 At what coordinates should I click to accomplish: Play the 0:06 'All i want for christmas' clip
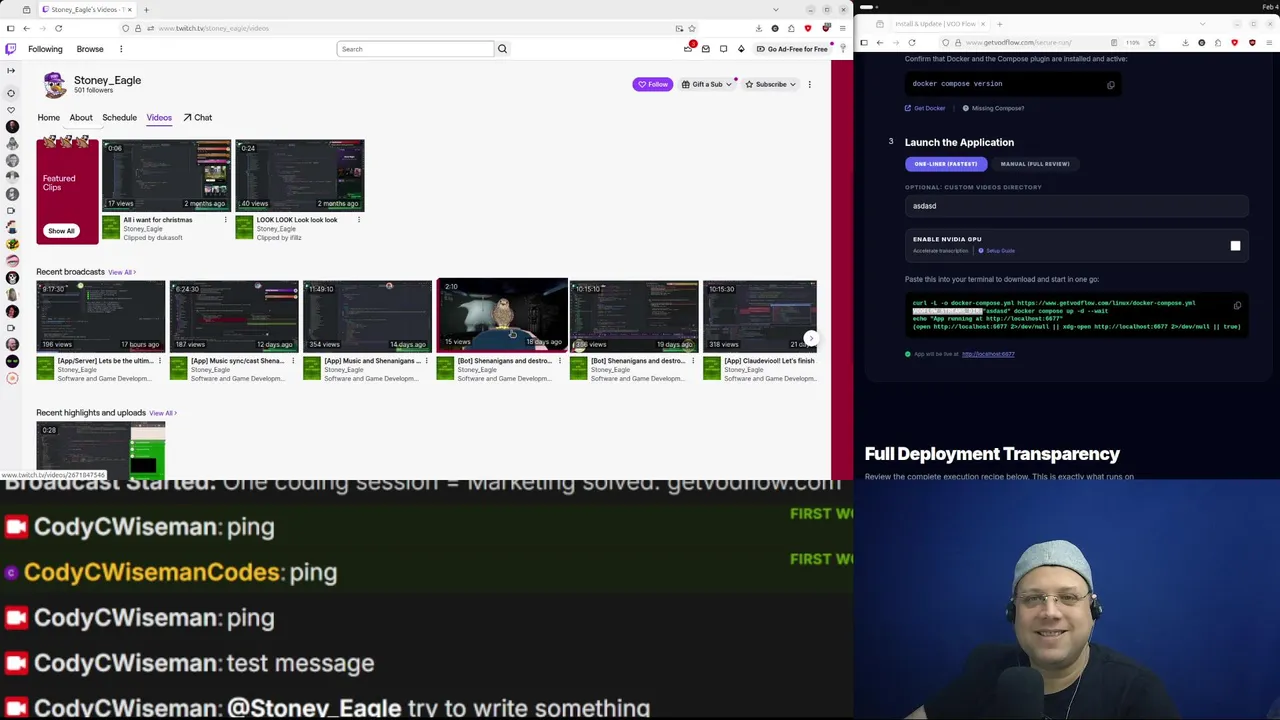pos(166,176)
